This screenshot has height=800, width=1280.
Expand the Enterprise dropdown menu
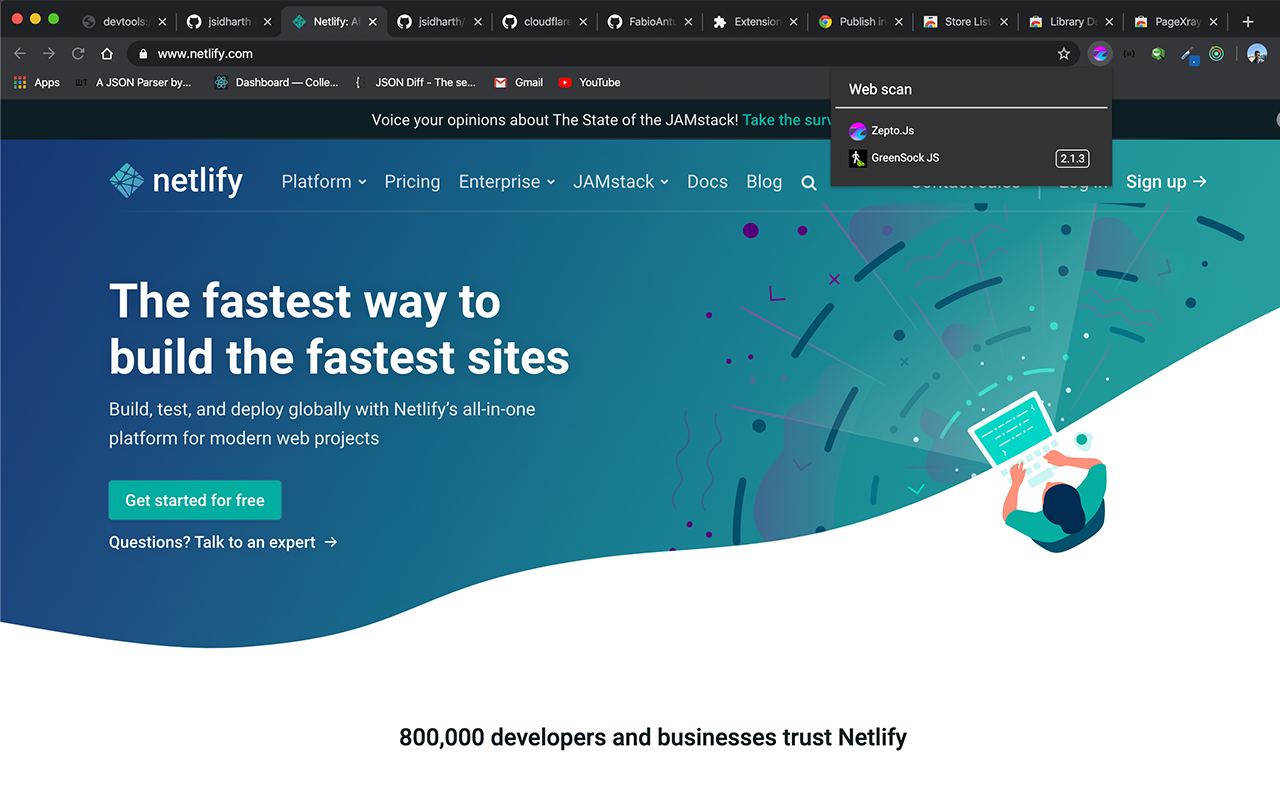pyautogui.click(x=507, y=182)
